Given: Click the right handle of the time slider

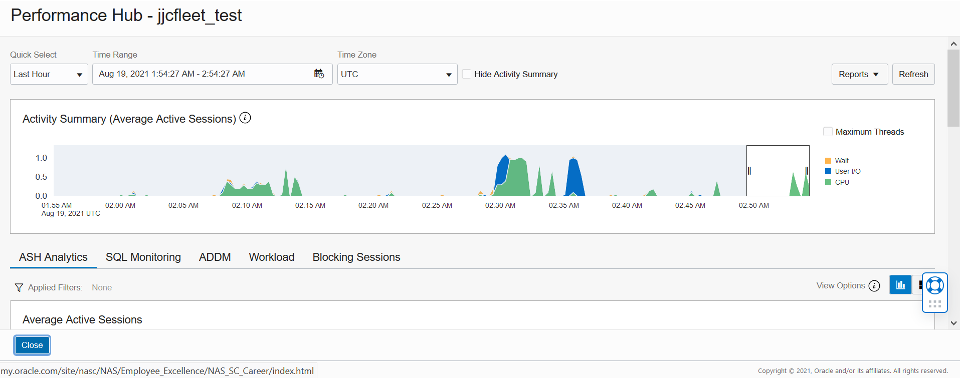Looking at the screenshot, I should (x=806, y=171).
